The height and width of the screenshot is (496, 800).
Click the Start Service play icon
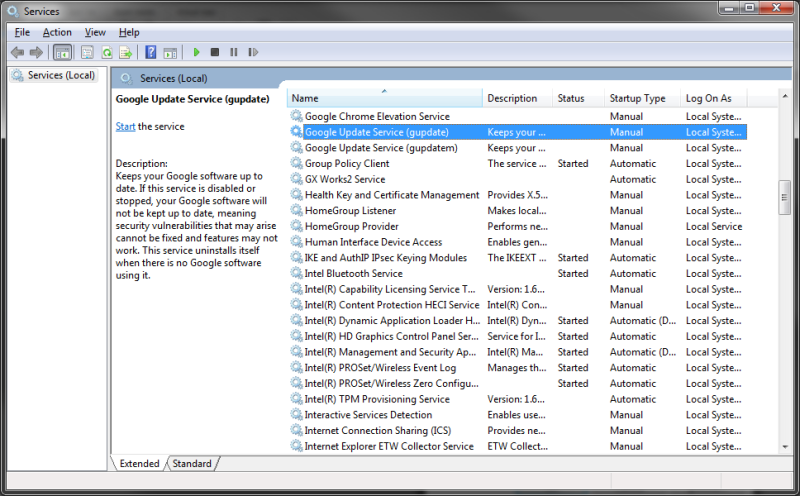(x=196, y=52)
